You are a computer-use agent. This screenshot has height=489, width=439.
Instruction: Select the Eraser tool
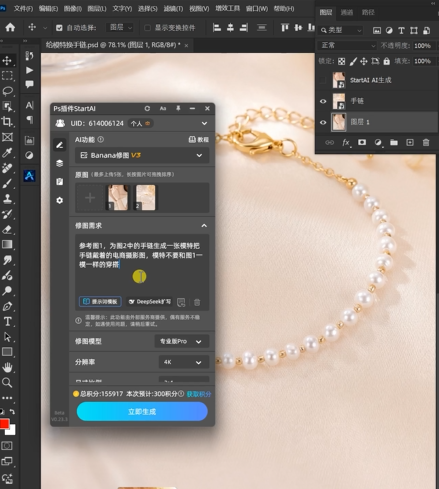click(x=7, y=229)
